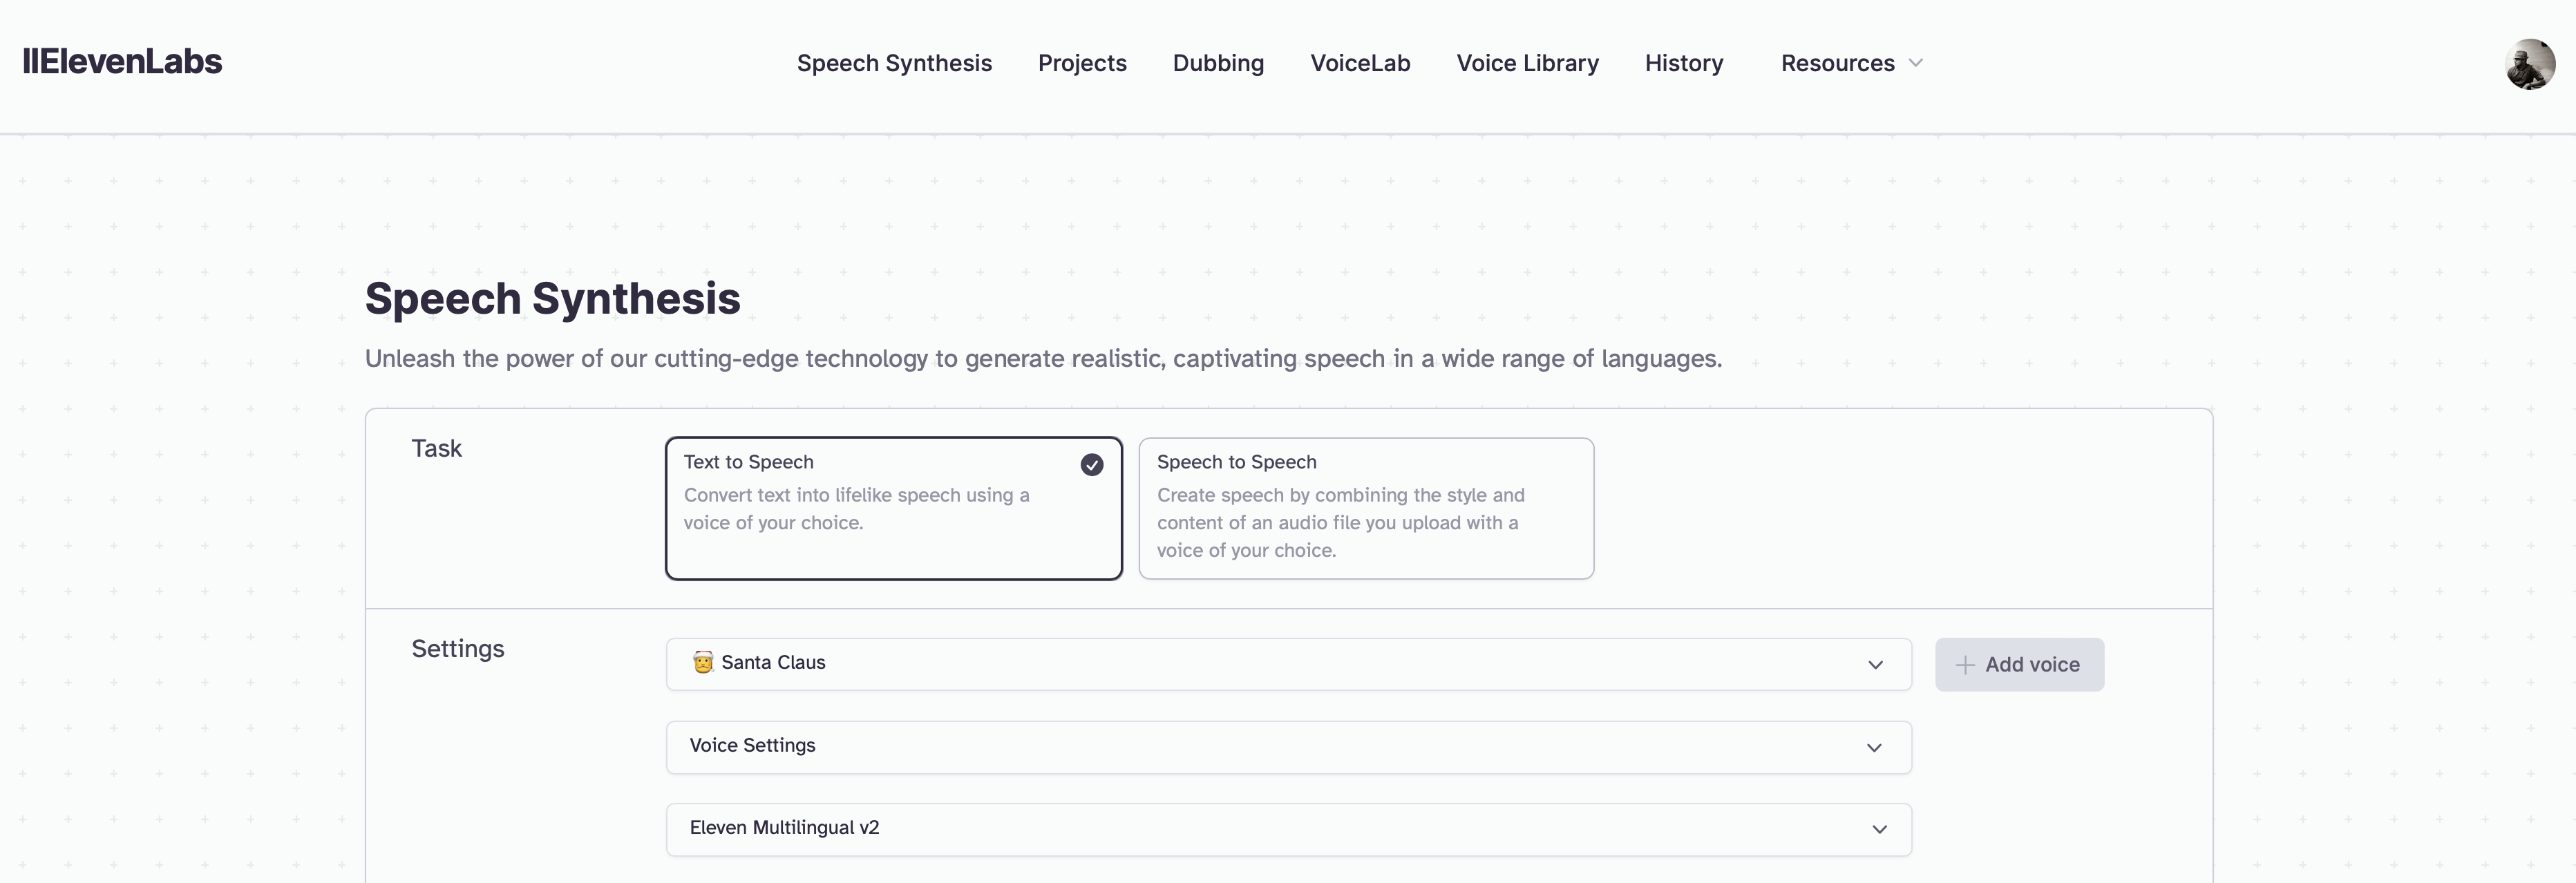
Task: Click the plus icon in Add voice
Action: [x=1964, y=664]
